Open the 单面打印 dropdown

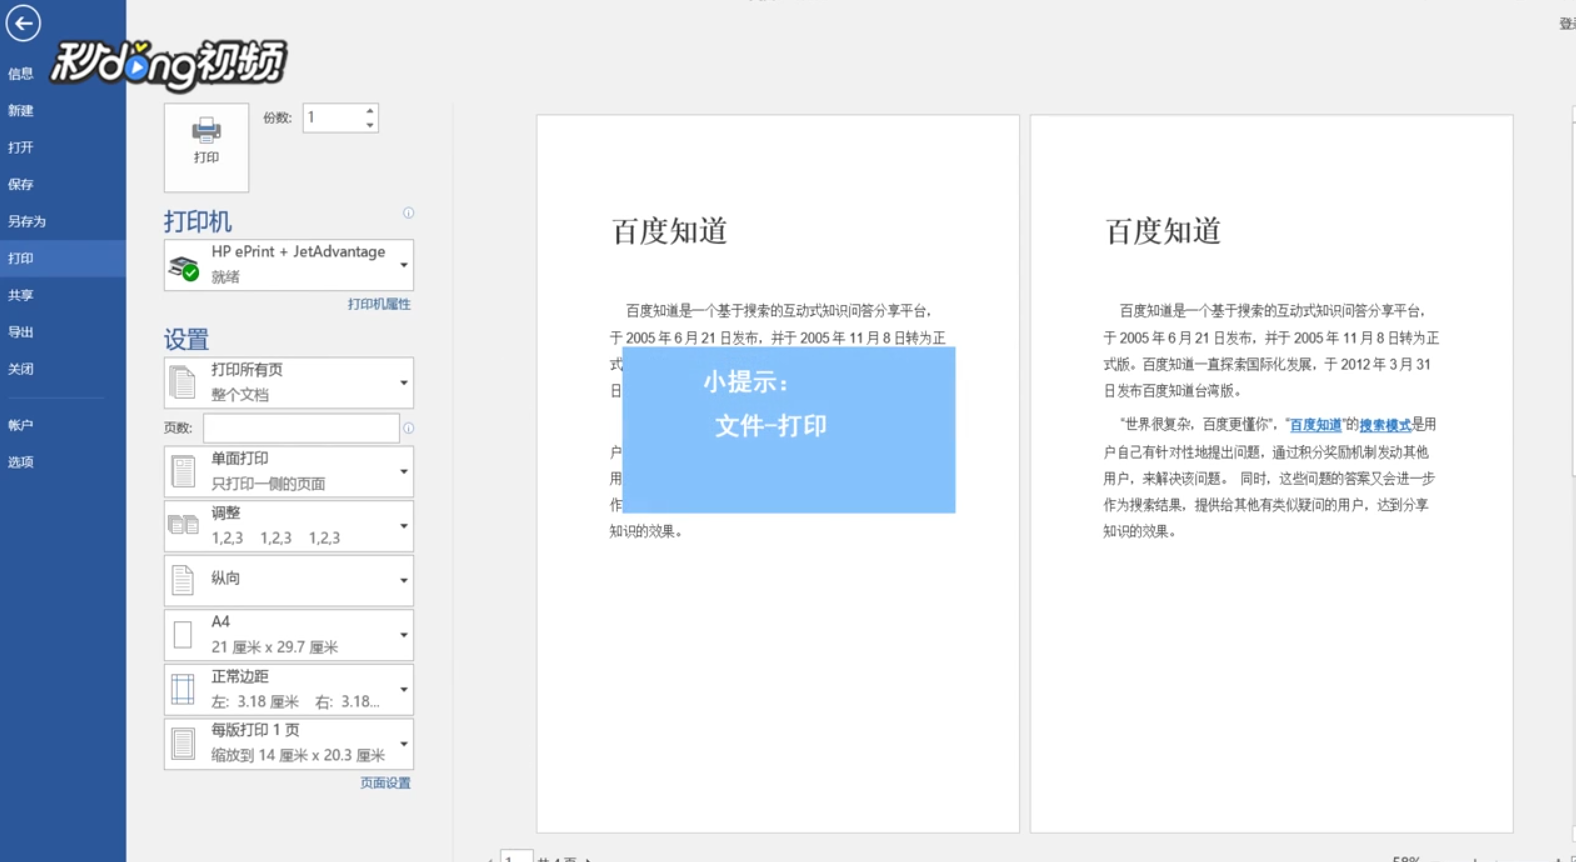[289, 471]
